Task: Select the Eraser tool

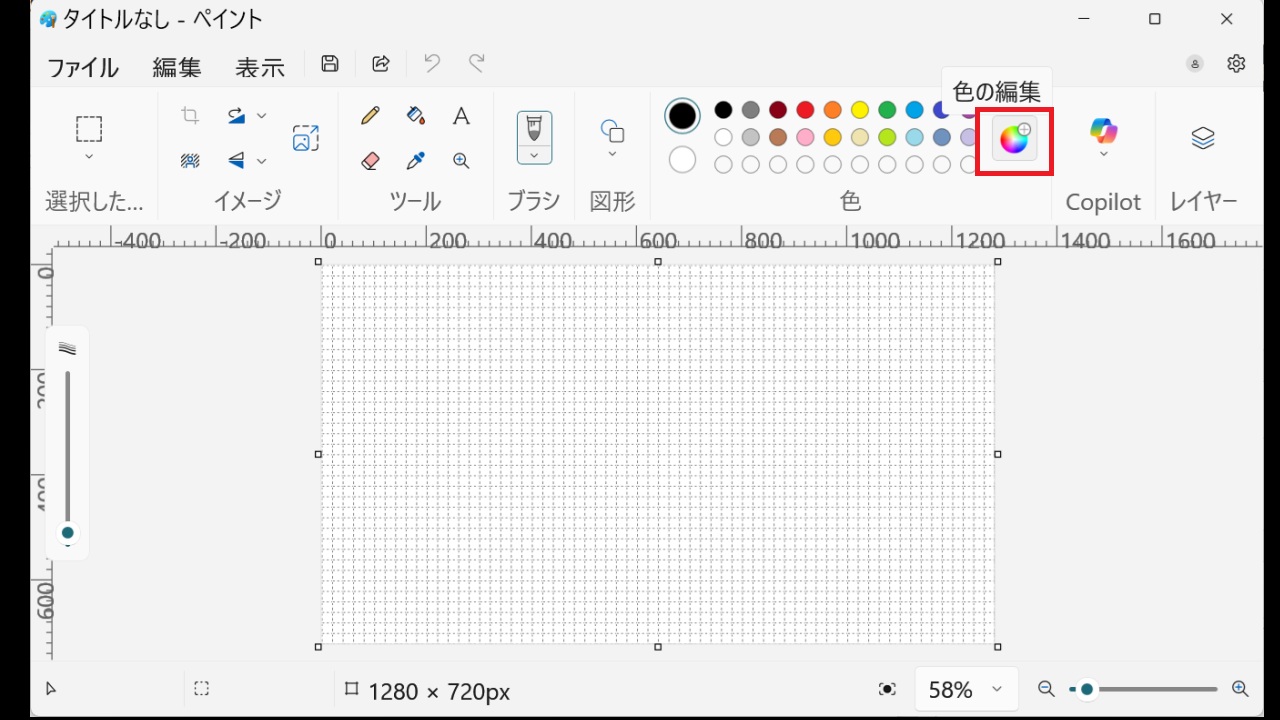Action: 370,160
